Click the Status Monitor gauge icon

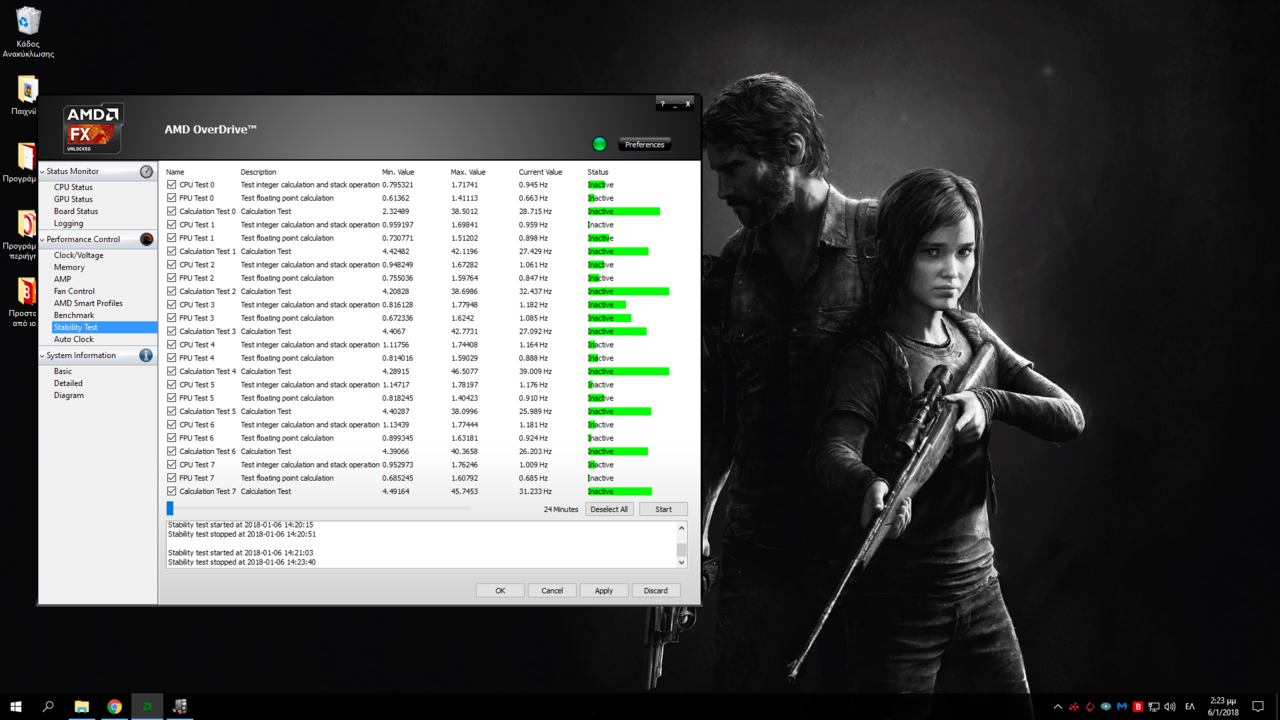(x=147, y=171)
